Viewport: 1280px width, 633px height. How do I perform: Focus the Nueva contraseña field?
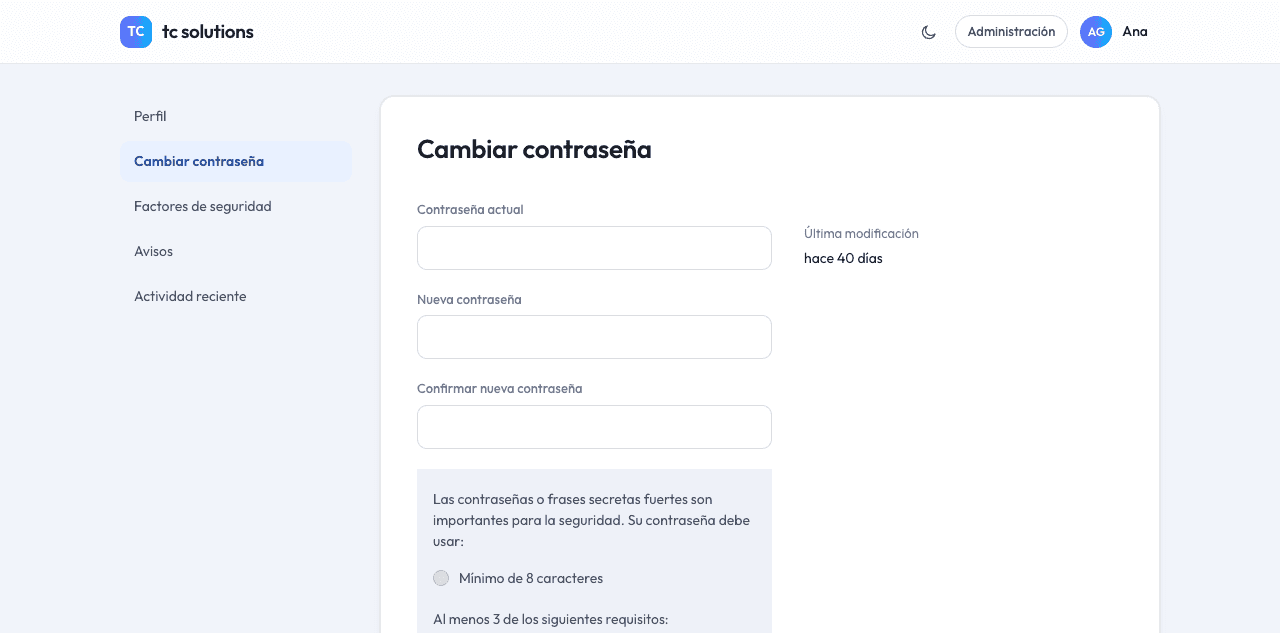[x=594, y=337]
